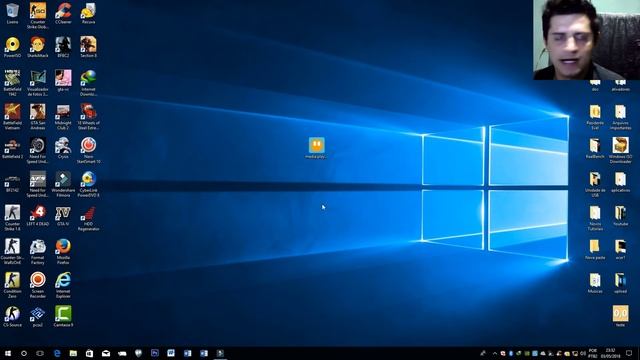Open the Internet Explorer desktop shortcut

click(63, 285)
